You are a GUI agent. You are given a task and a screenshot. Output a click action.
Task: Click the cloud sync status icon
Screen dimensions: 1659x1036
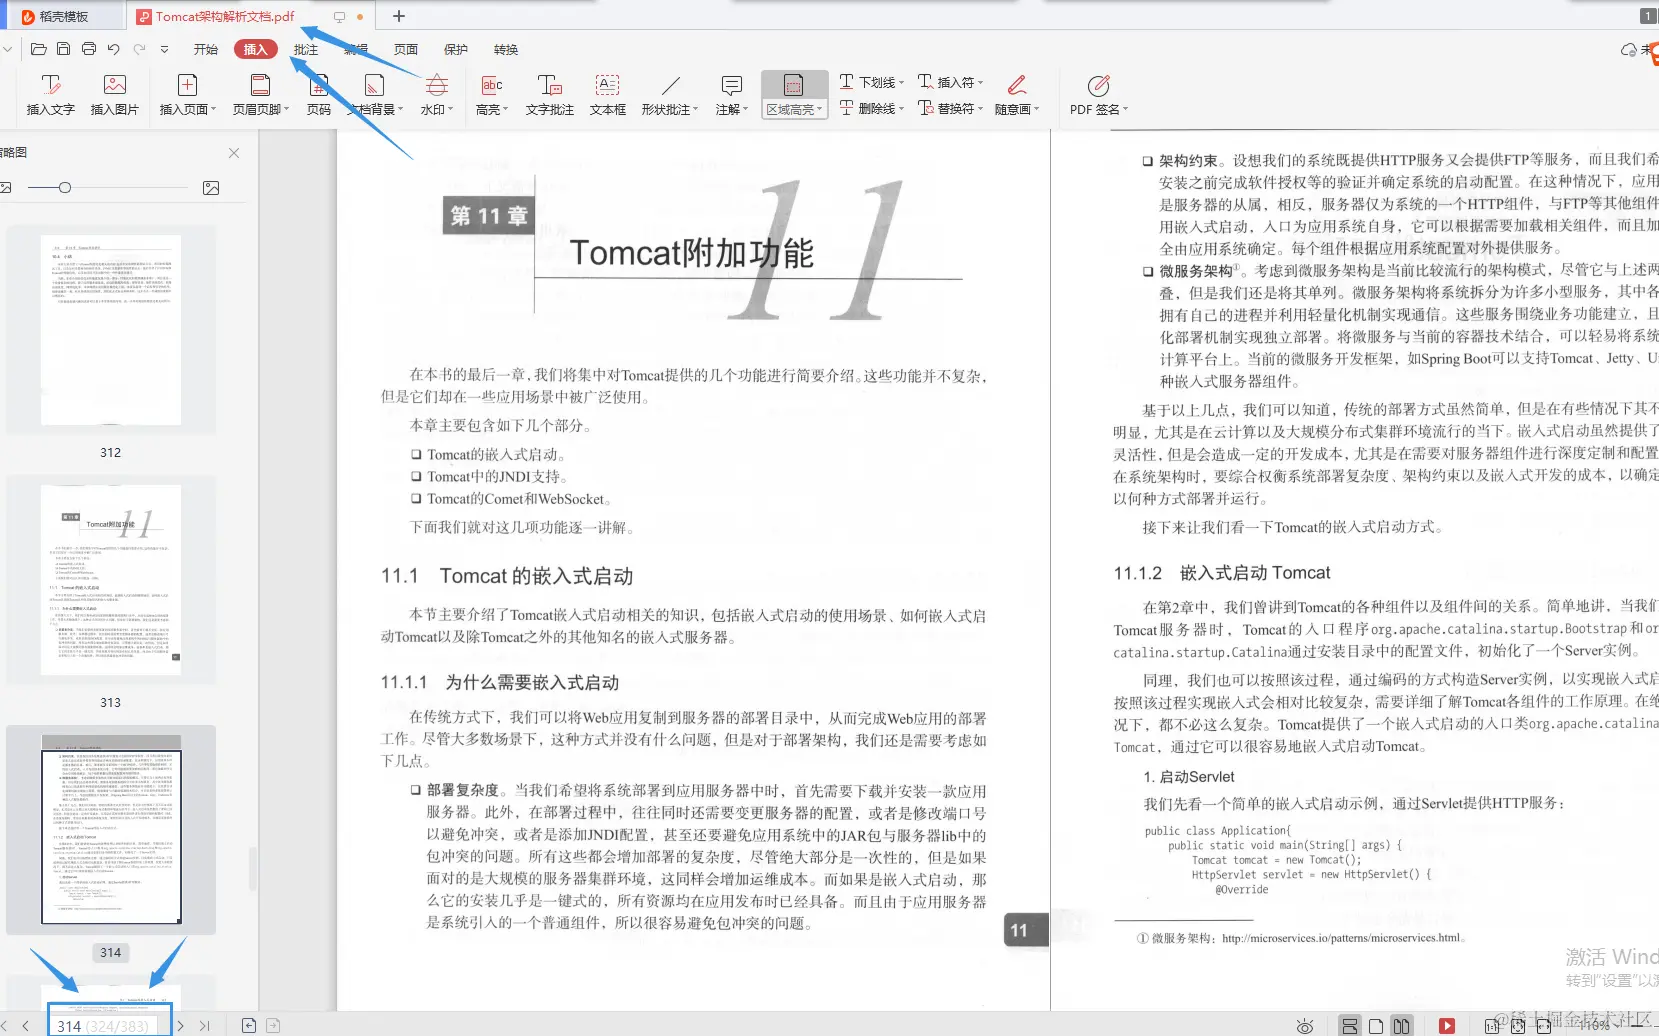coord(1629,49)
